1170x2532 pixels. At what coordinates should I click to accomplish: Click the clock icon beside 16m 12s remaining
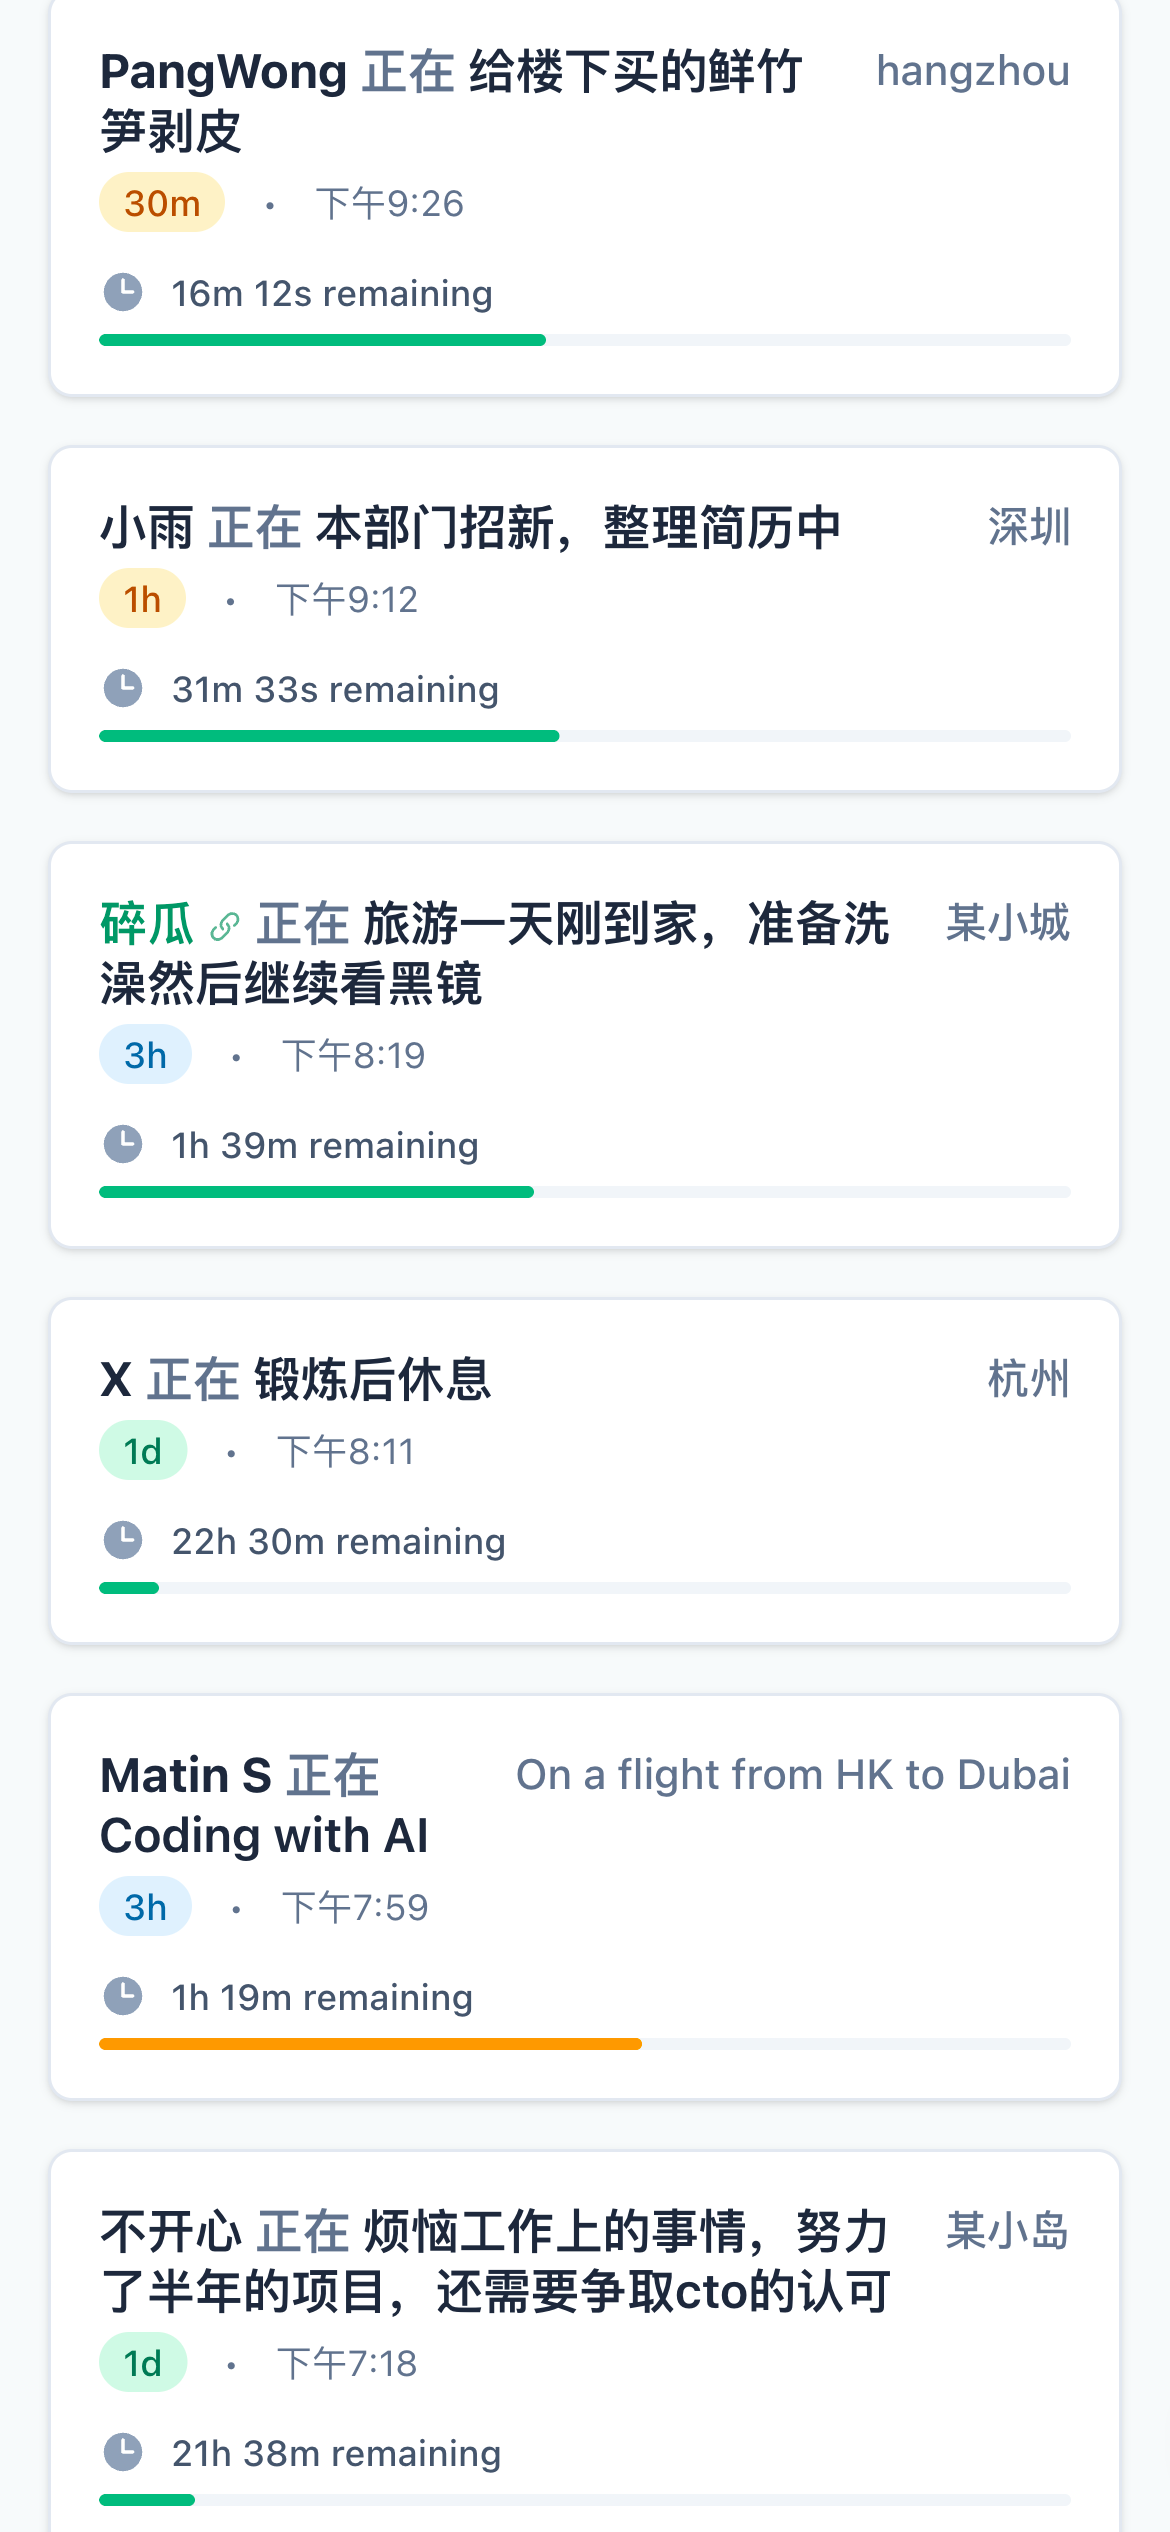pyautogui.click(x=123, y=293)
